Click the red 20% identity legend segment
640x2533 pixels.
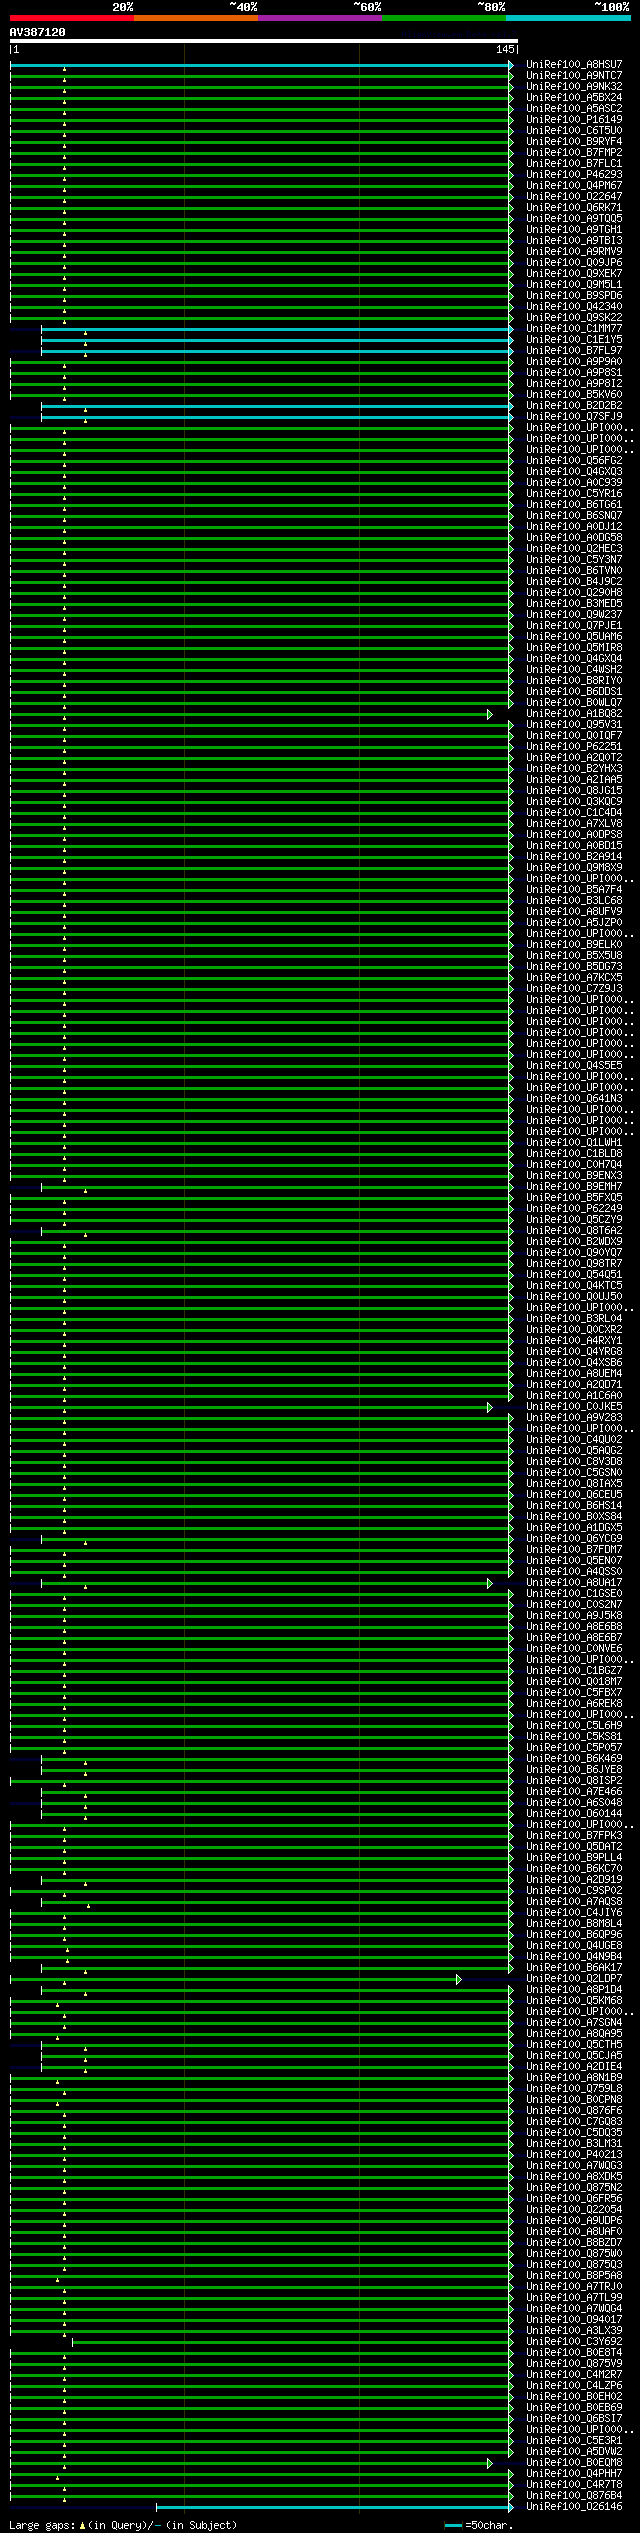tap(71, 18)
